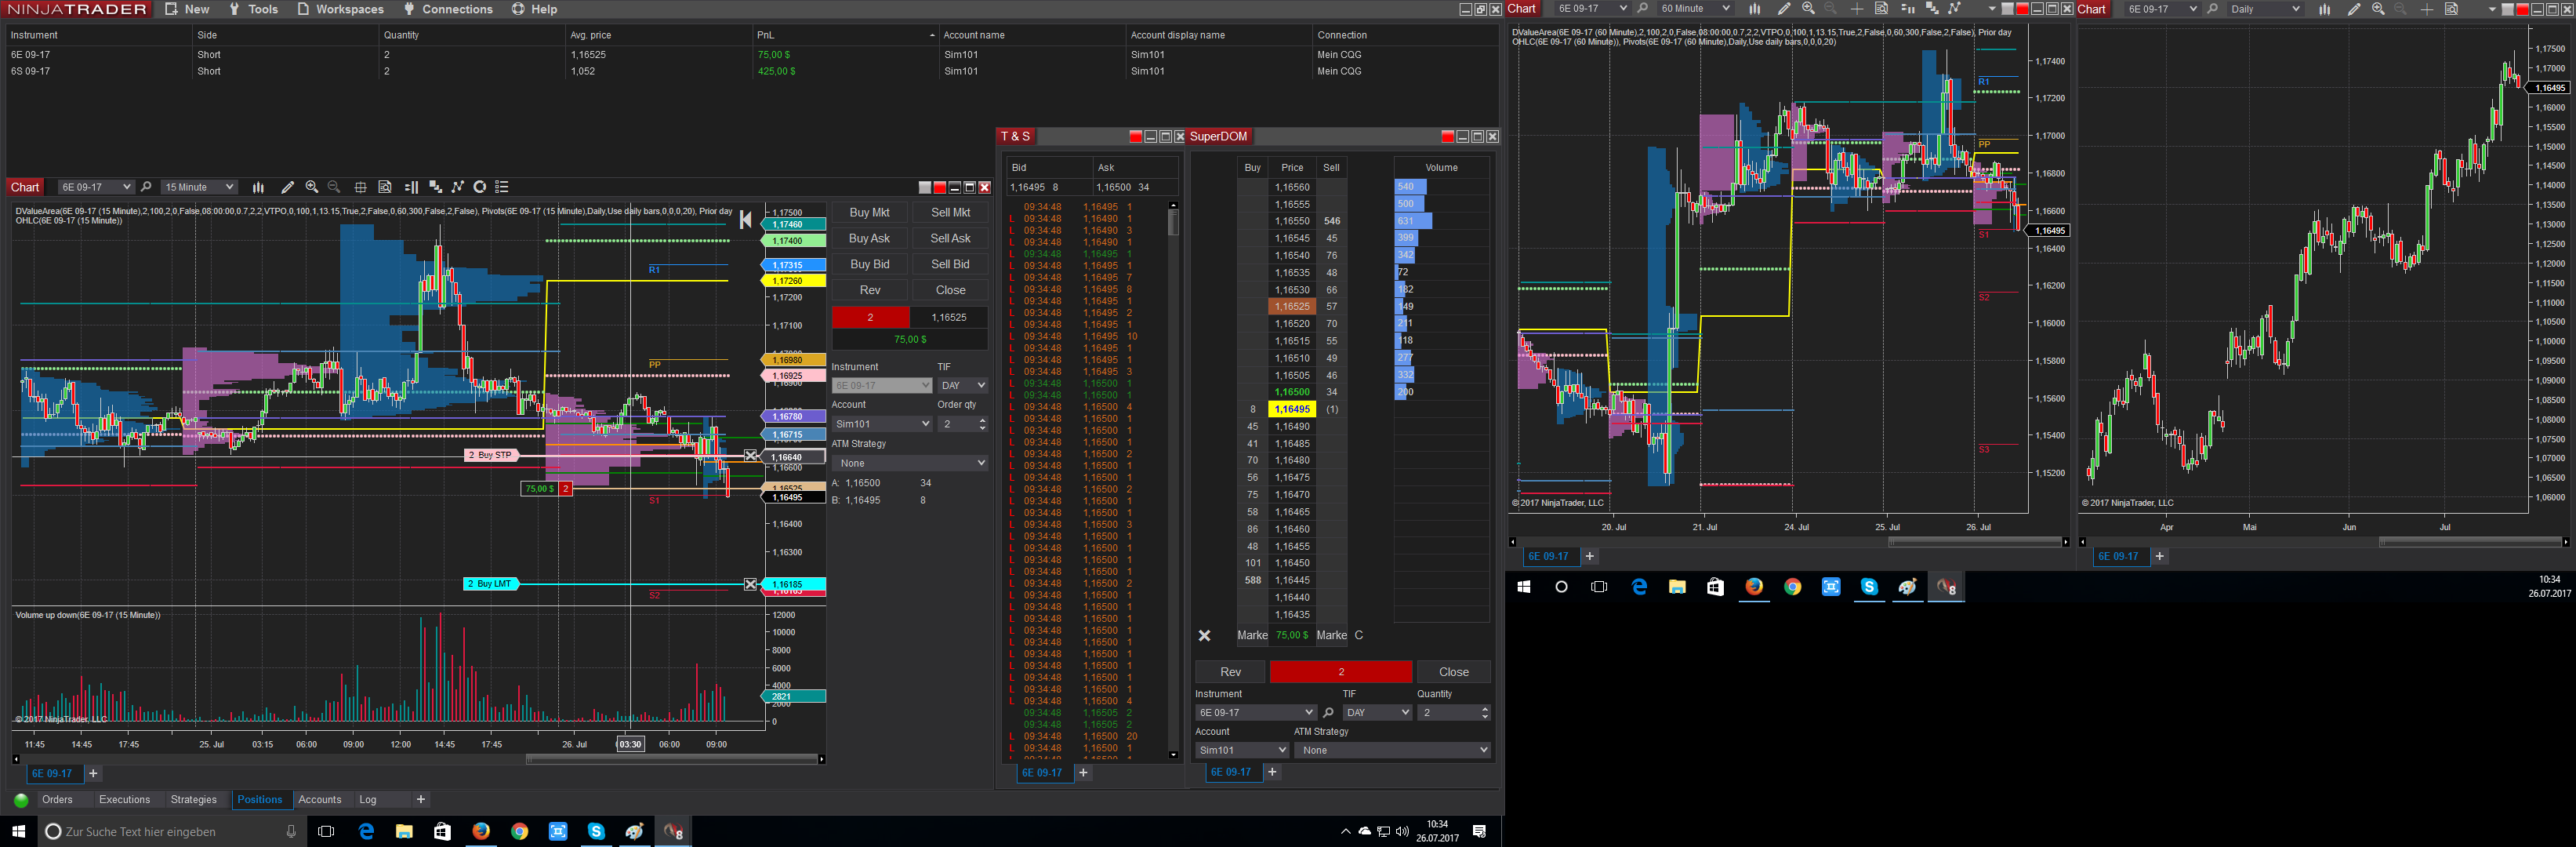Open Skype from the left Windows taskbar
Viewport: 2576px width, 847px height.
coord(596,831)
